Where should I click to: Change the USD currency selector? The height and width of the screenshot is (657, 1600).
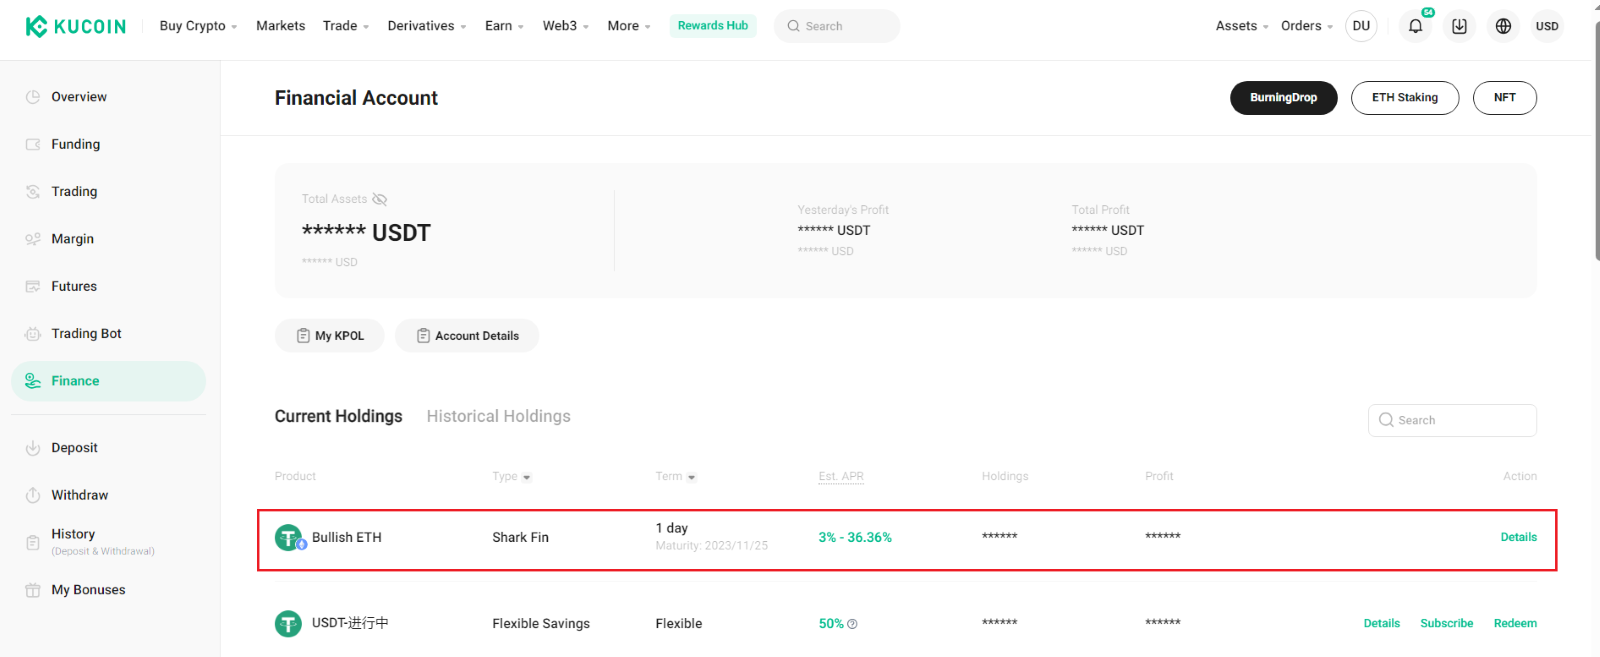coord(1547,26)
